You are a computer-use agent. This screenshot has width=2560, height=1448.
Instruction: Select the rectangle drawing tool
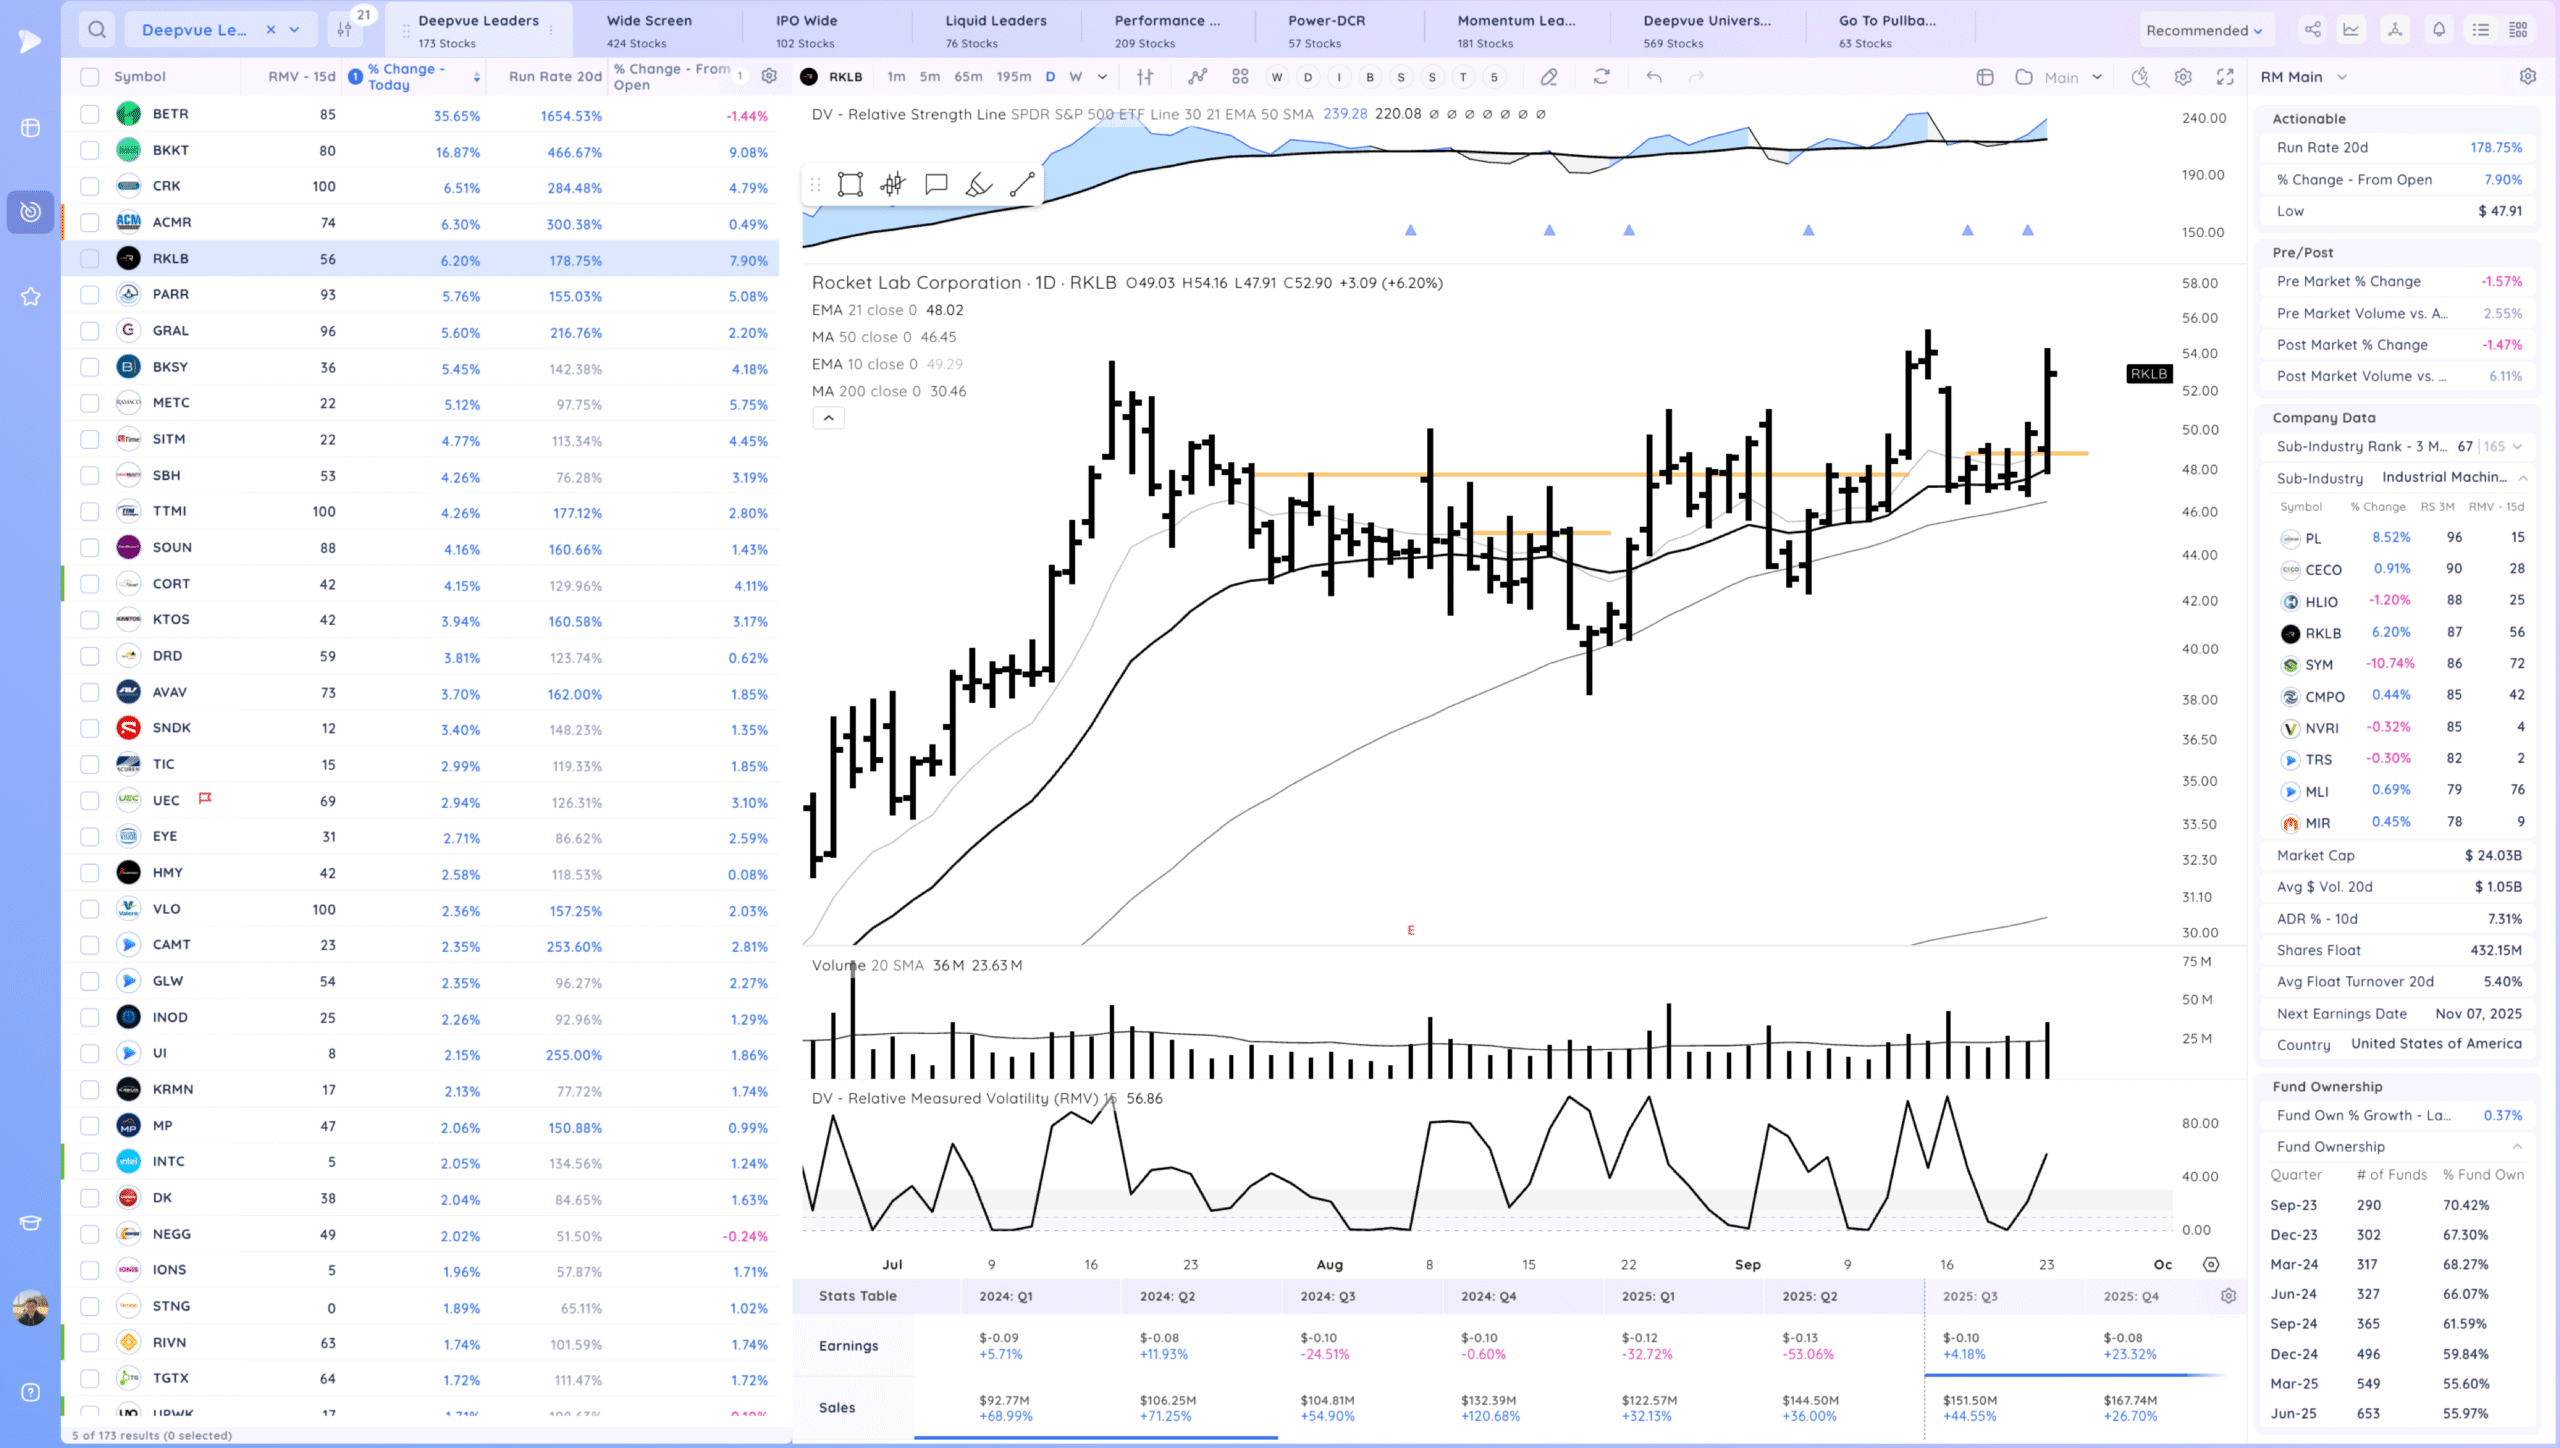tap(850, 185)
